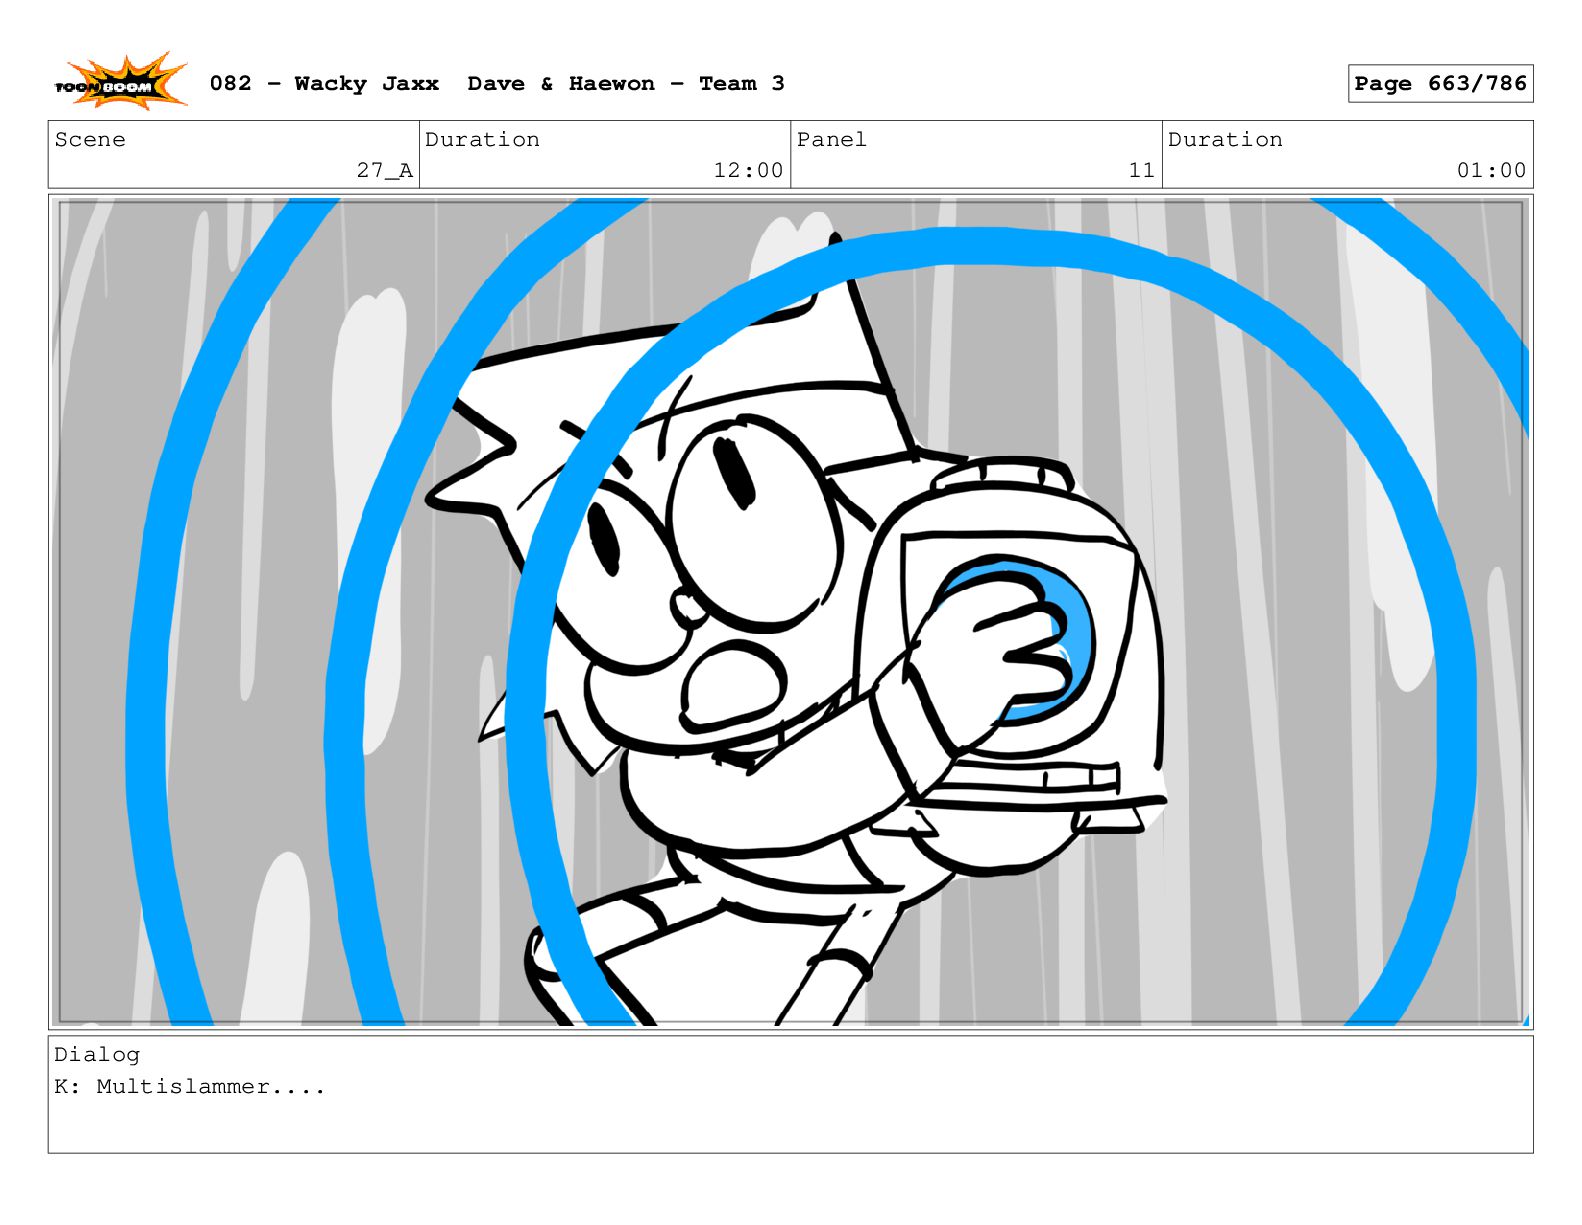Select dialog line 'K: Multislammer....'
This screenshot has width=1582, height=1225.
click(x=190, y=1087)
